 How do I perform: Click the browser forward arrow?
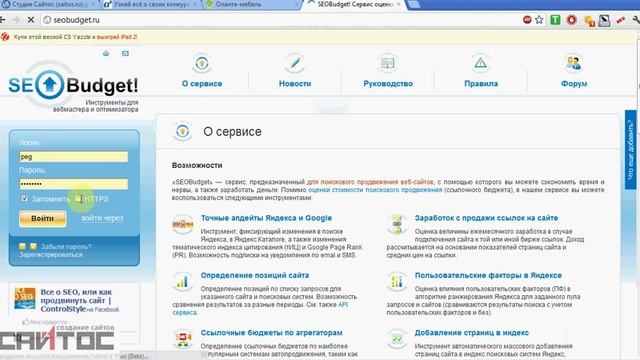[x=16, y=20]
